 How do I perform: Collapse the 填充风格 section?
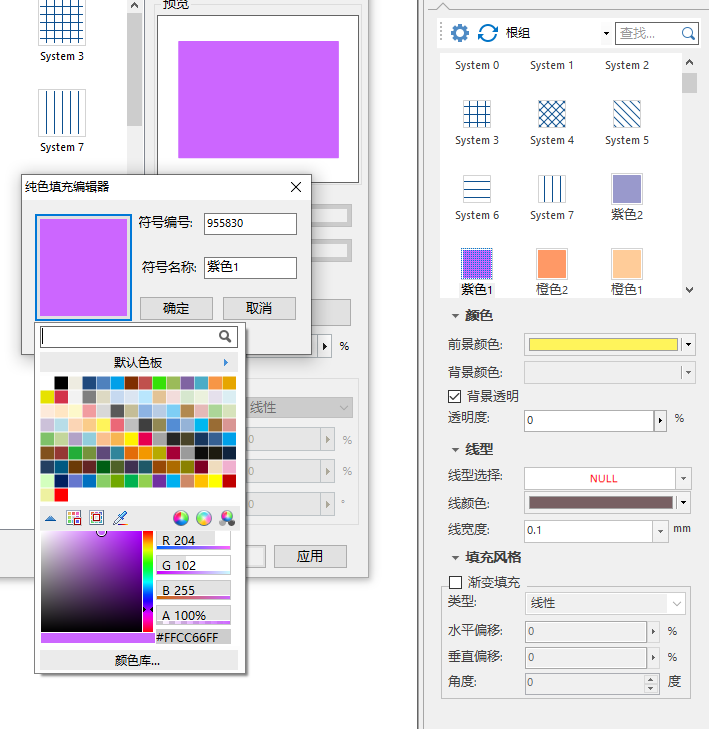456,557
